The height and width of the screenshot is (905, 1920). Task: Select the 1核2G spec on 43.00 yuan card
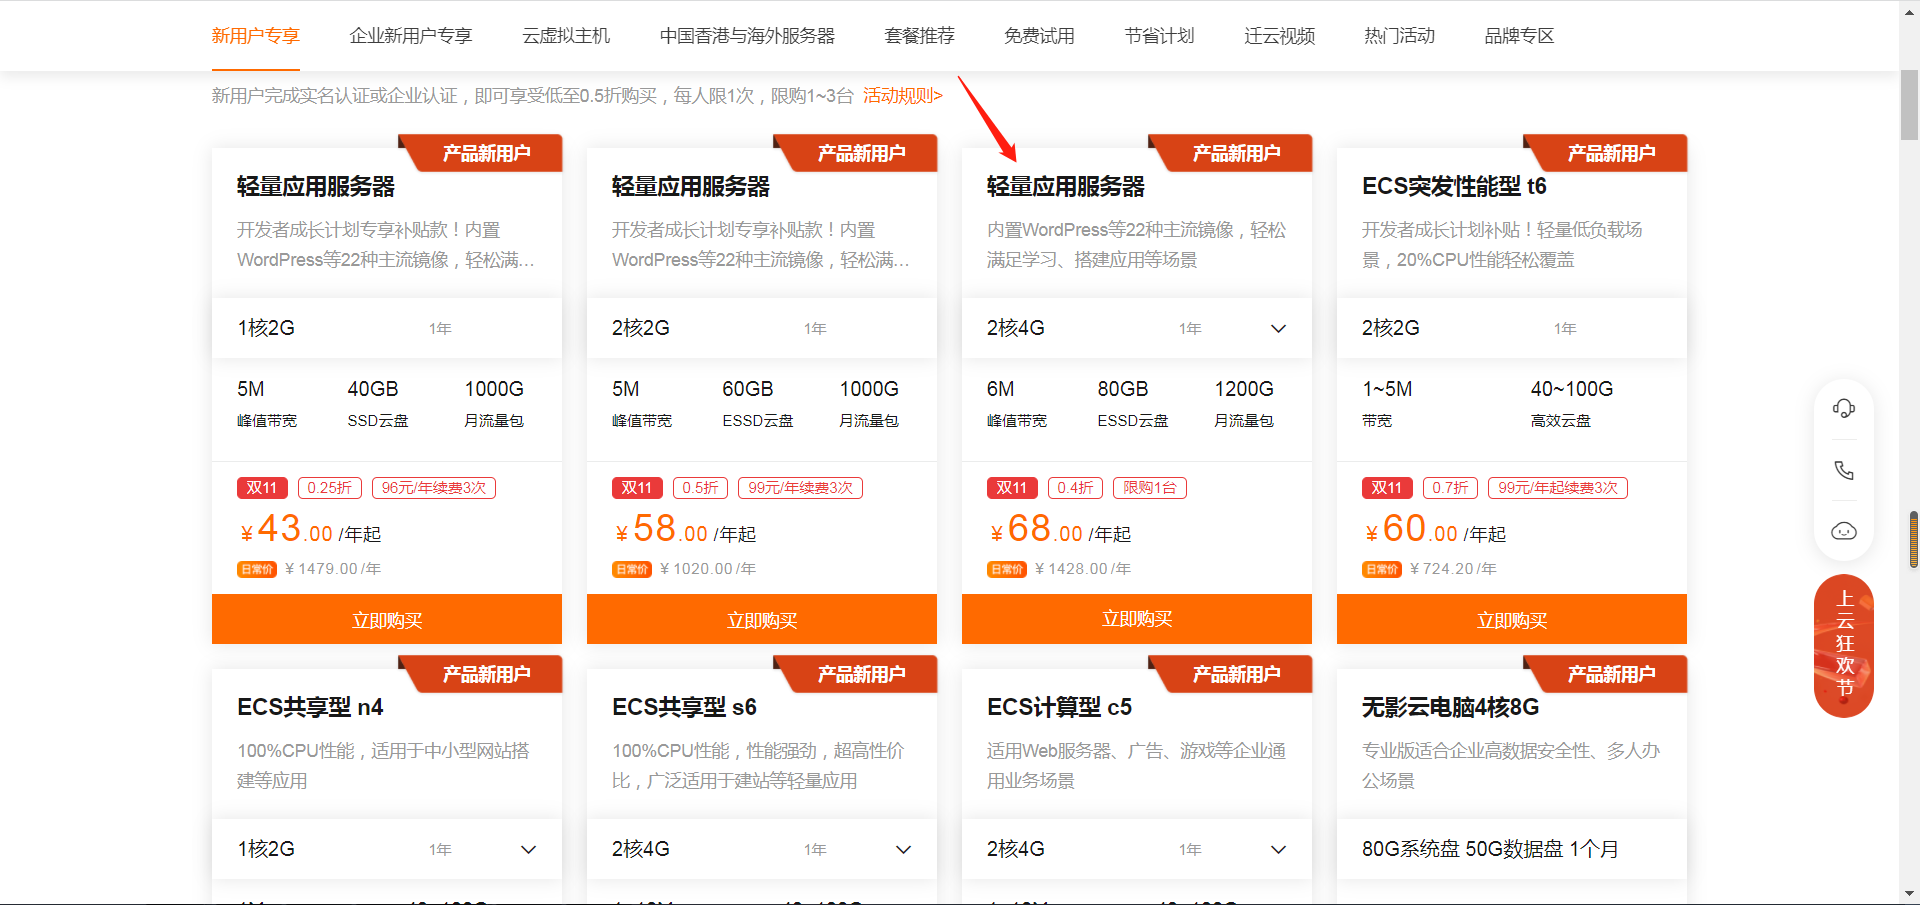coord(387,328)
